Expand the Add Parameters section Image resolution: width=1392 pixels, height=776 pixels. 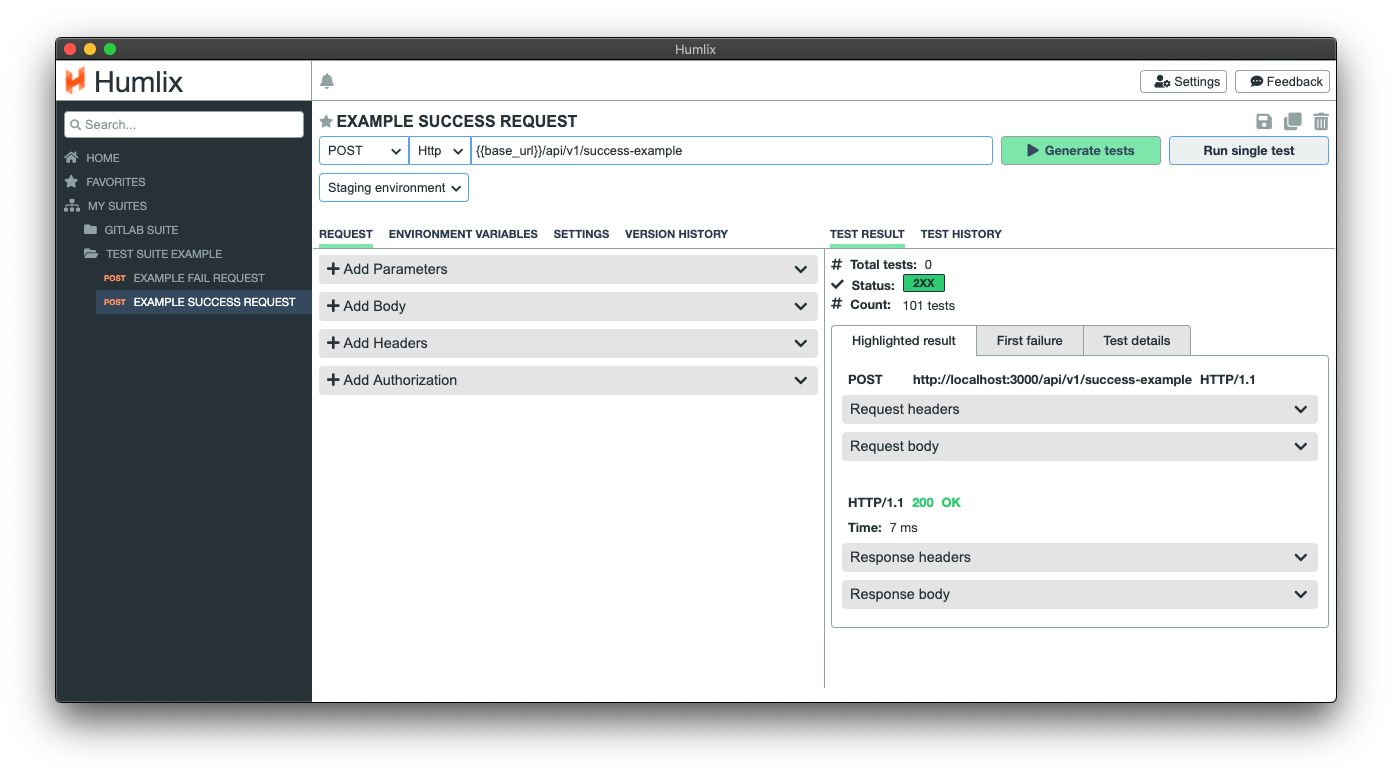coord(568,269)
